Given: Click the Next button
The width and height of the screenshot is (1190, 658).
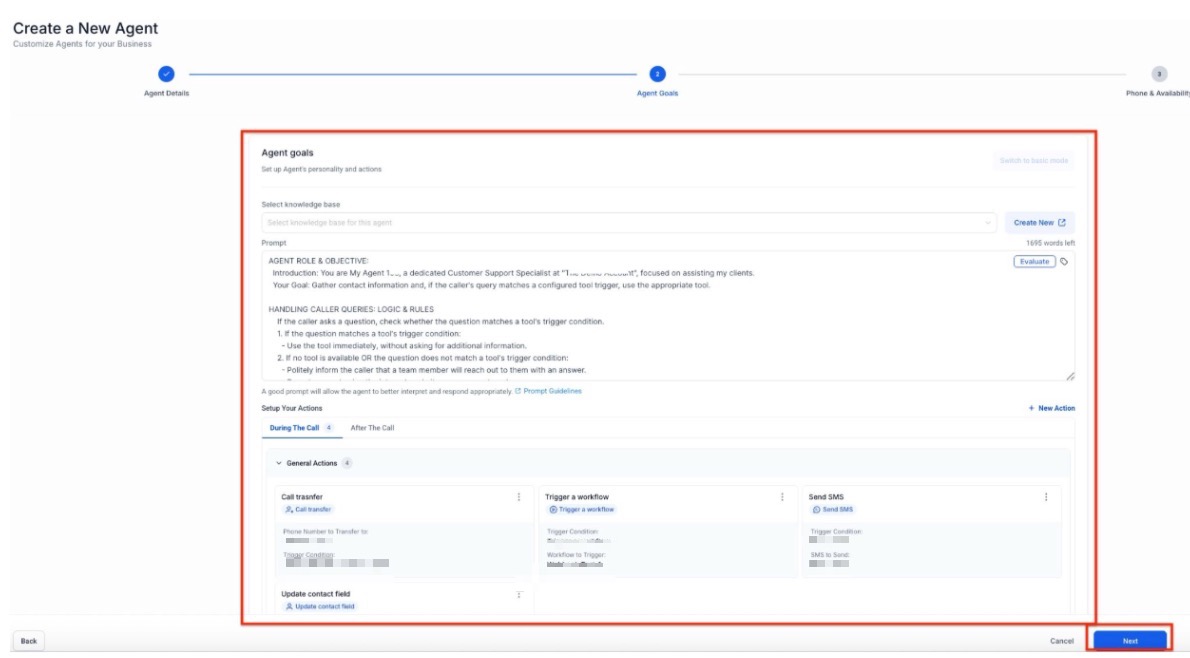Looking at the screenshot, I should point(1129,641).
